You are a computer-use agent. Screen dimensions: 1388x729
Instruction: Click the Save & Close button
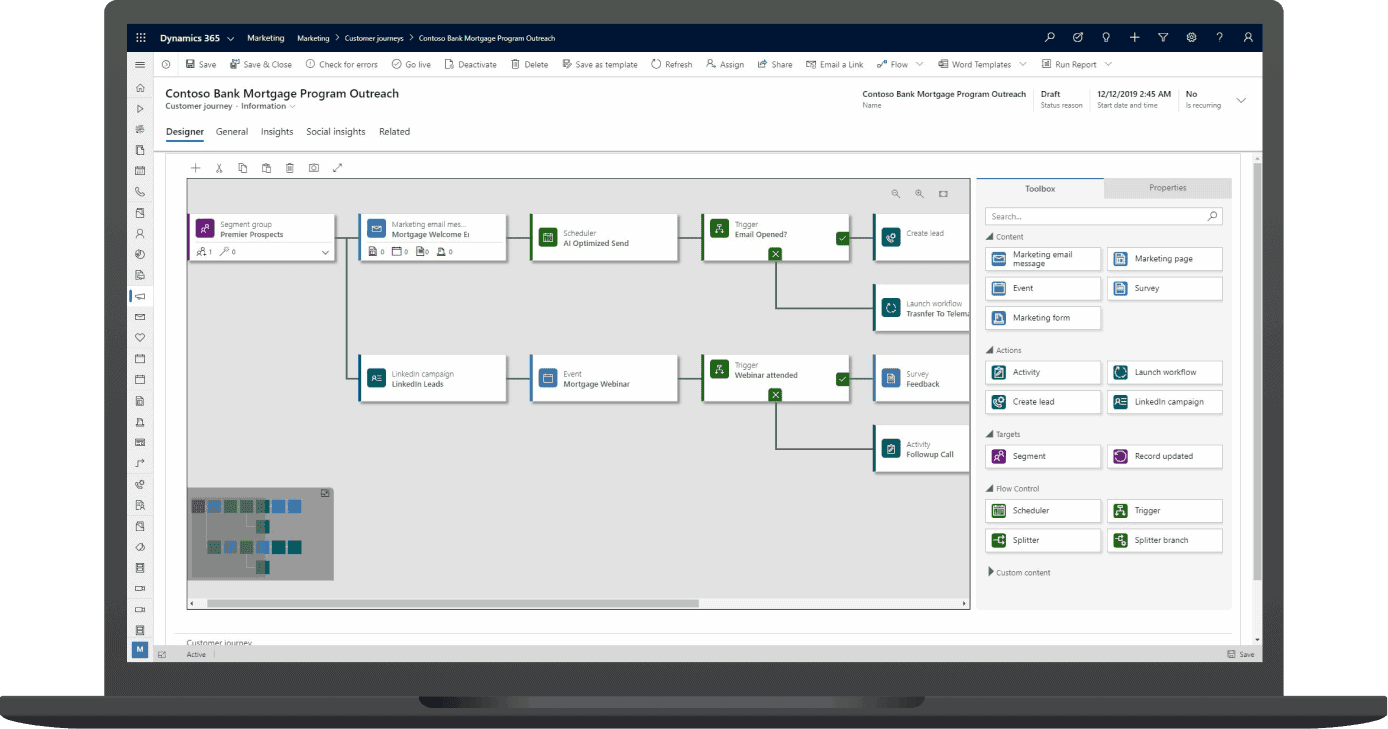[261, 64]
